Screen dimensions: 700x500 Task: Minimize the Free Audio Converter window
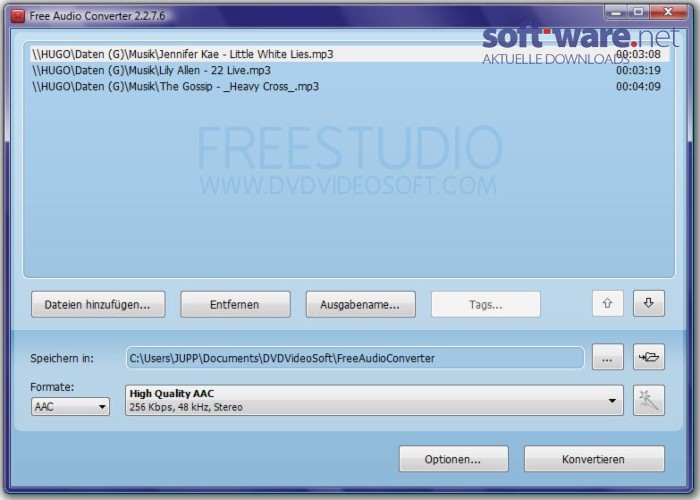tap(616, 12)
